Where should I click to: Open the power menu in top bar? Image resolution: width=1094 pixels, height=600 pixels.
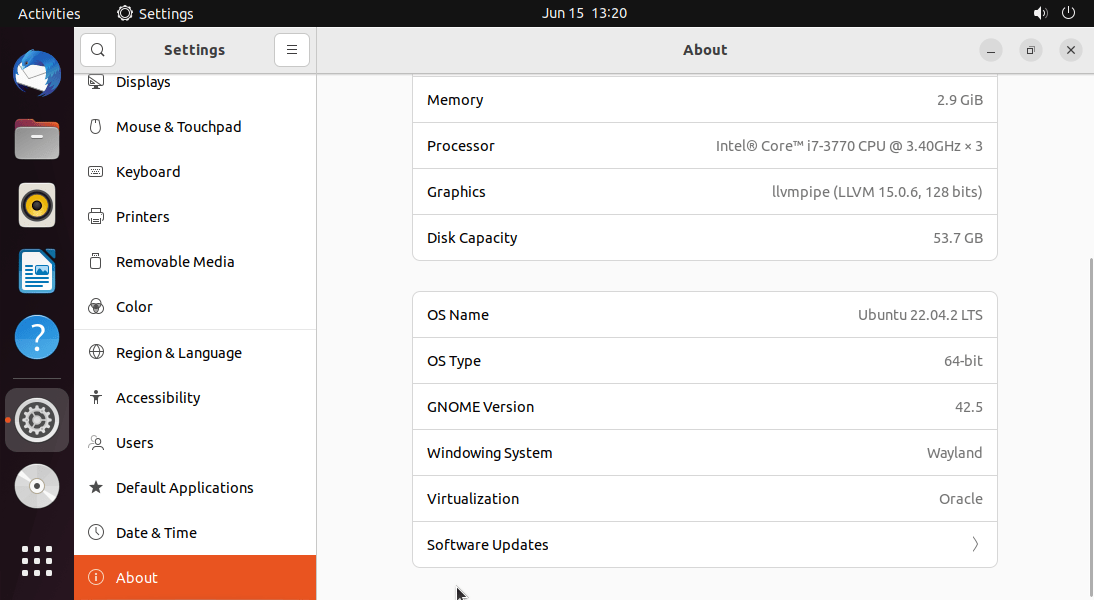click(1068, 13)
